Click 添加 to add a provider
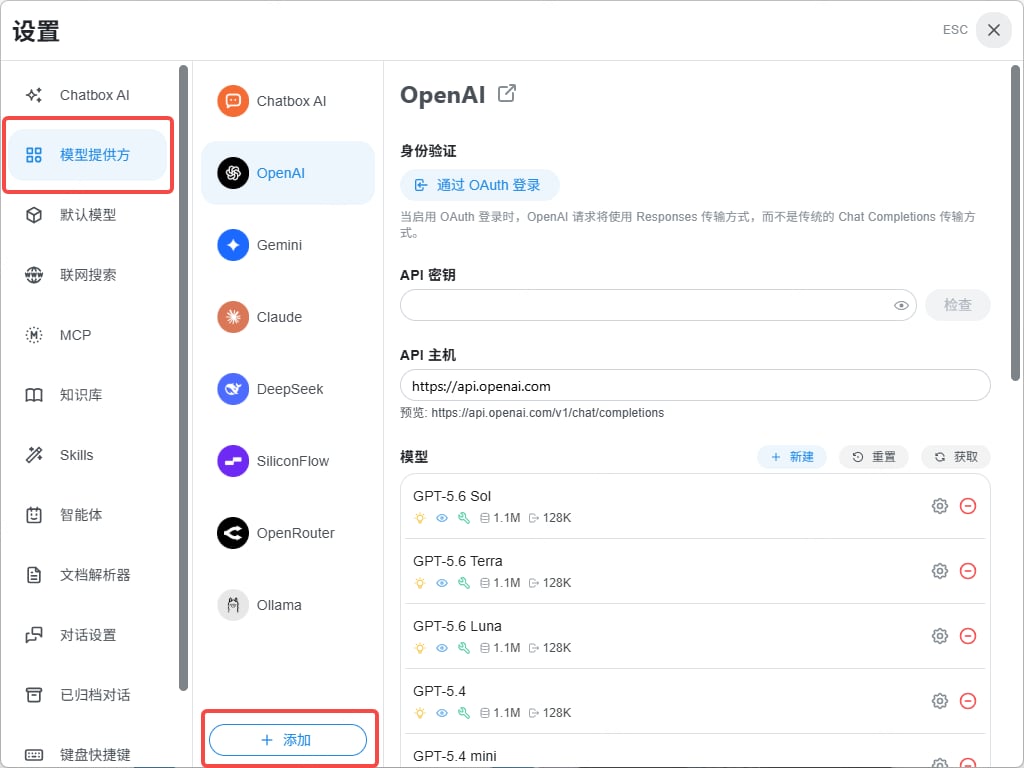The image size is (1024, 768). point(288,740)
